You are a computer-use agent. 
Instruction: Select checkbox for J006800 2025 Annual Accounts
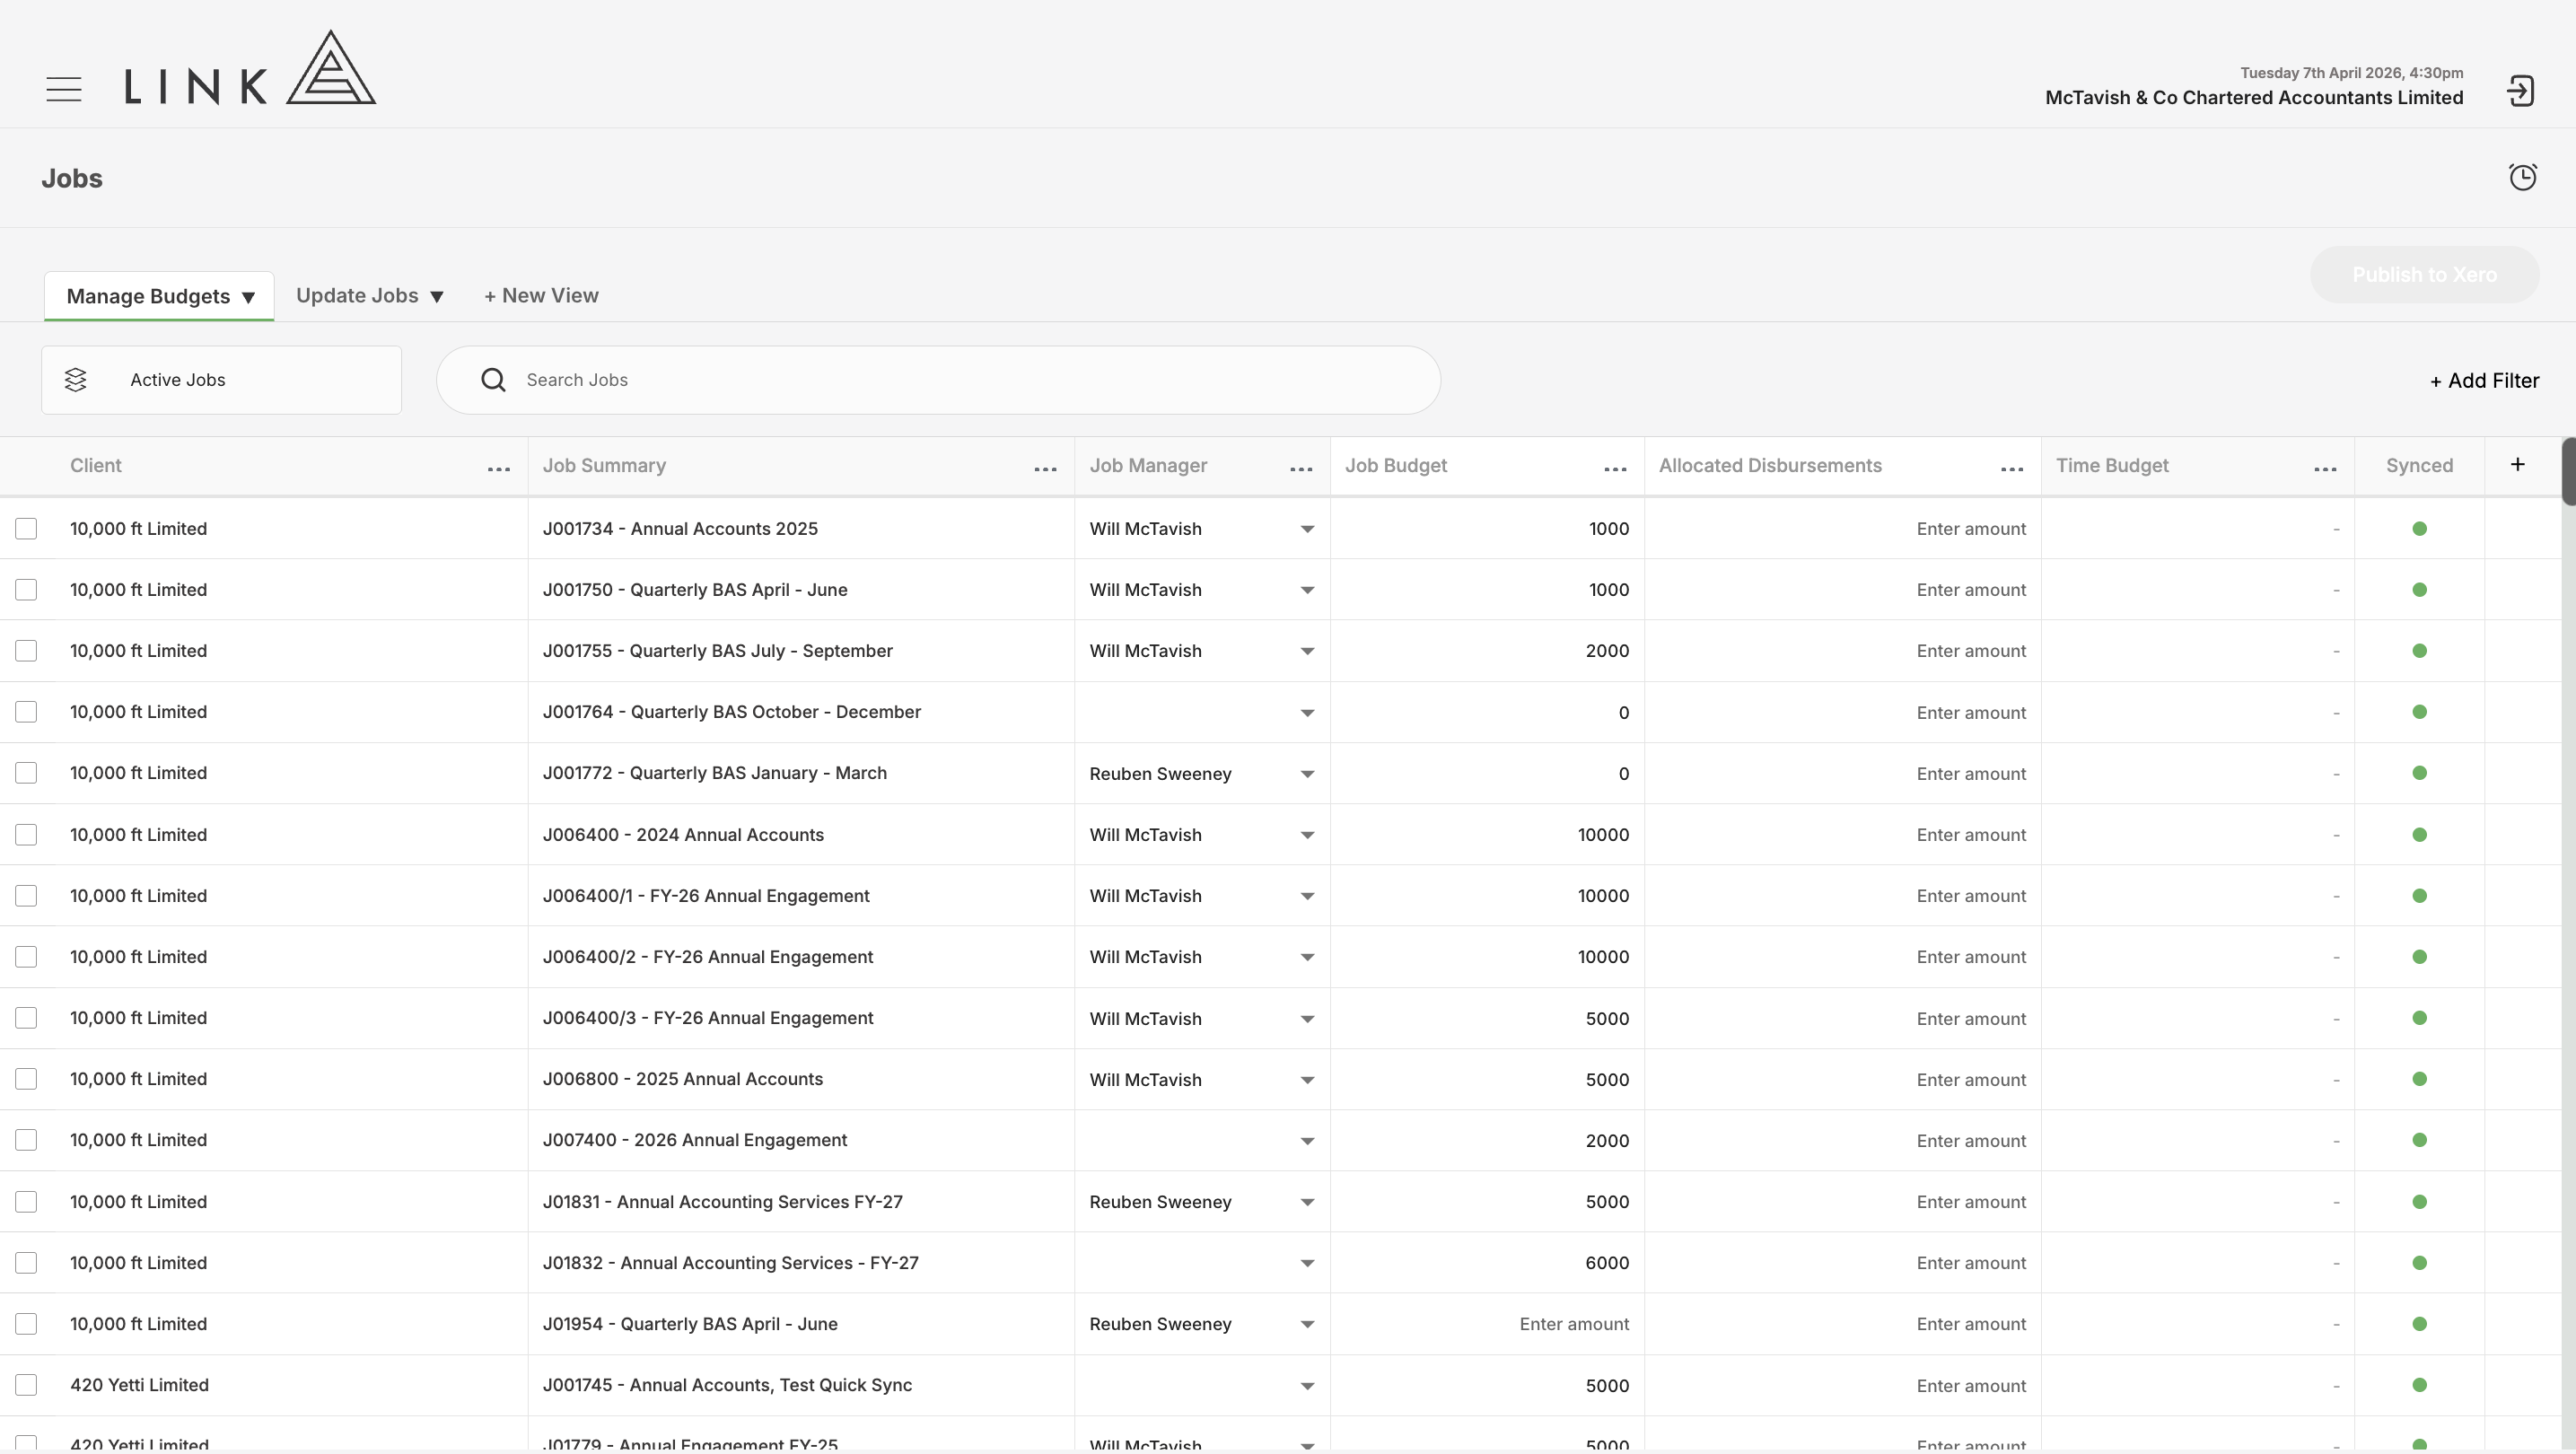26,1079
